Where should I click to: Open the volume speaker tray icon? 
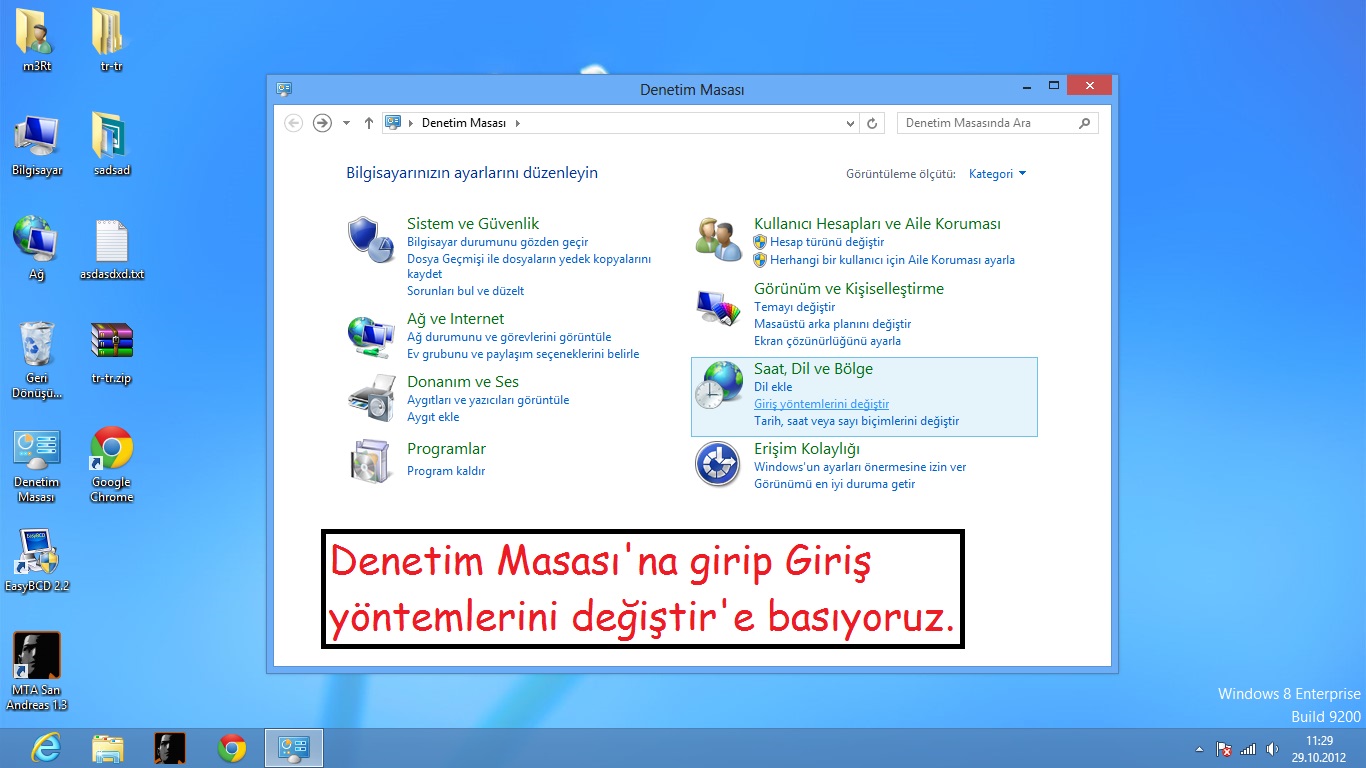tap(1272, 749)
